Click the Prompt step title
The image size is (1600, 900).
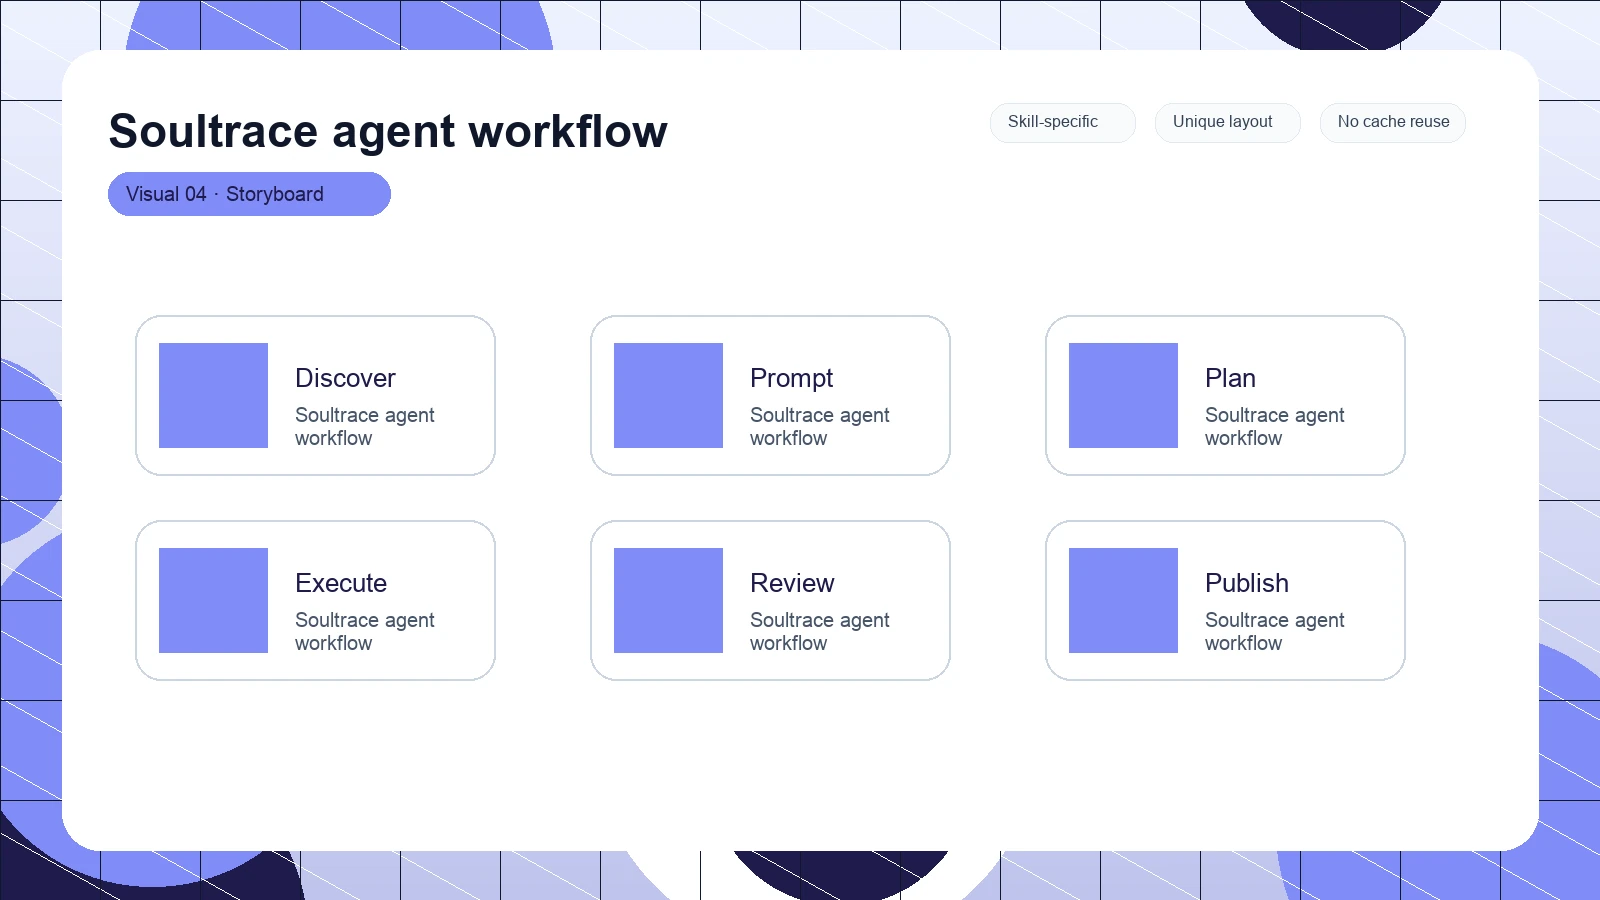click(x=791, y=378)
